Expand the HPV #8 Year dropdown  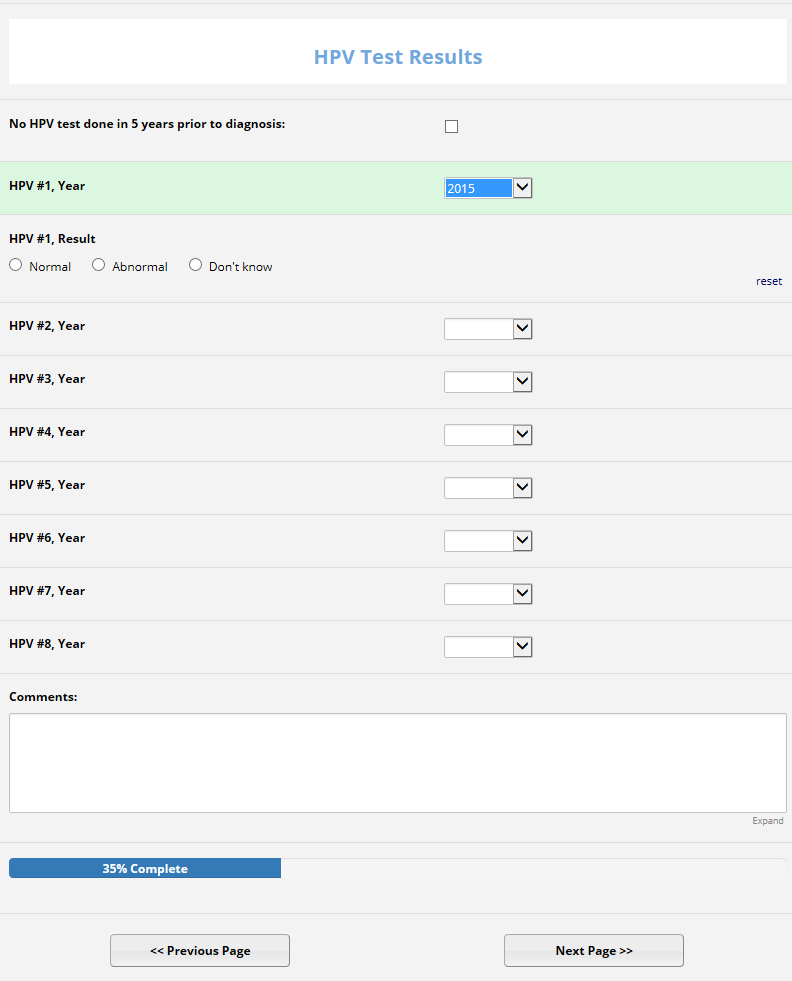(488, 647)
